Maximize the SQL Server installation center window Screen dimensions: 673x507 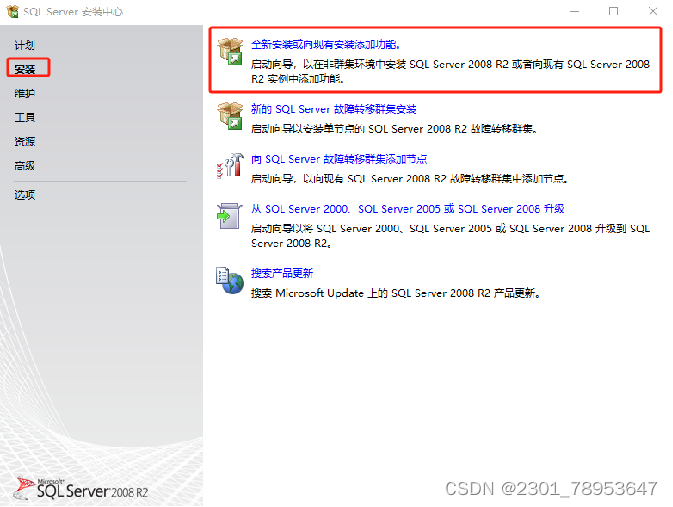(613, 11)
